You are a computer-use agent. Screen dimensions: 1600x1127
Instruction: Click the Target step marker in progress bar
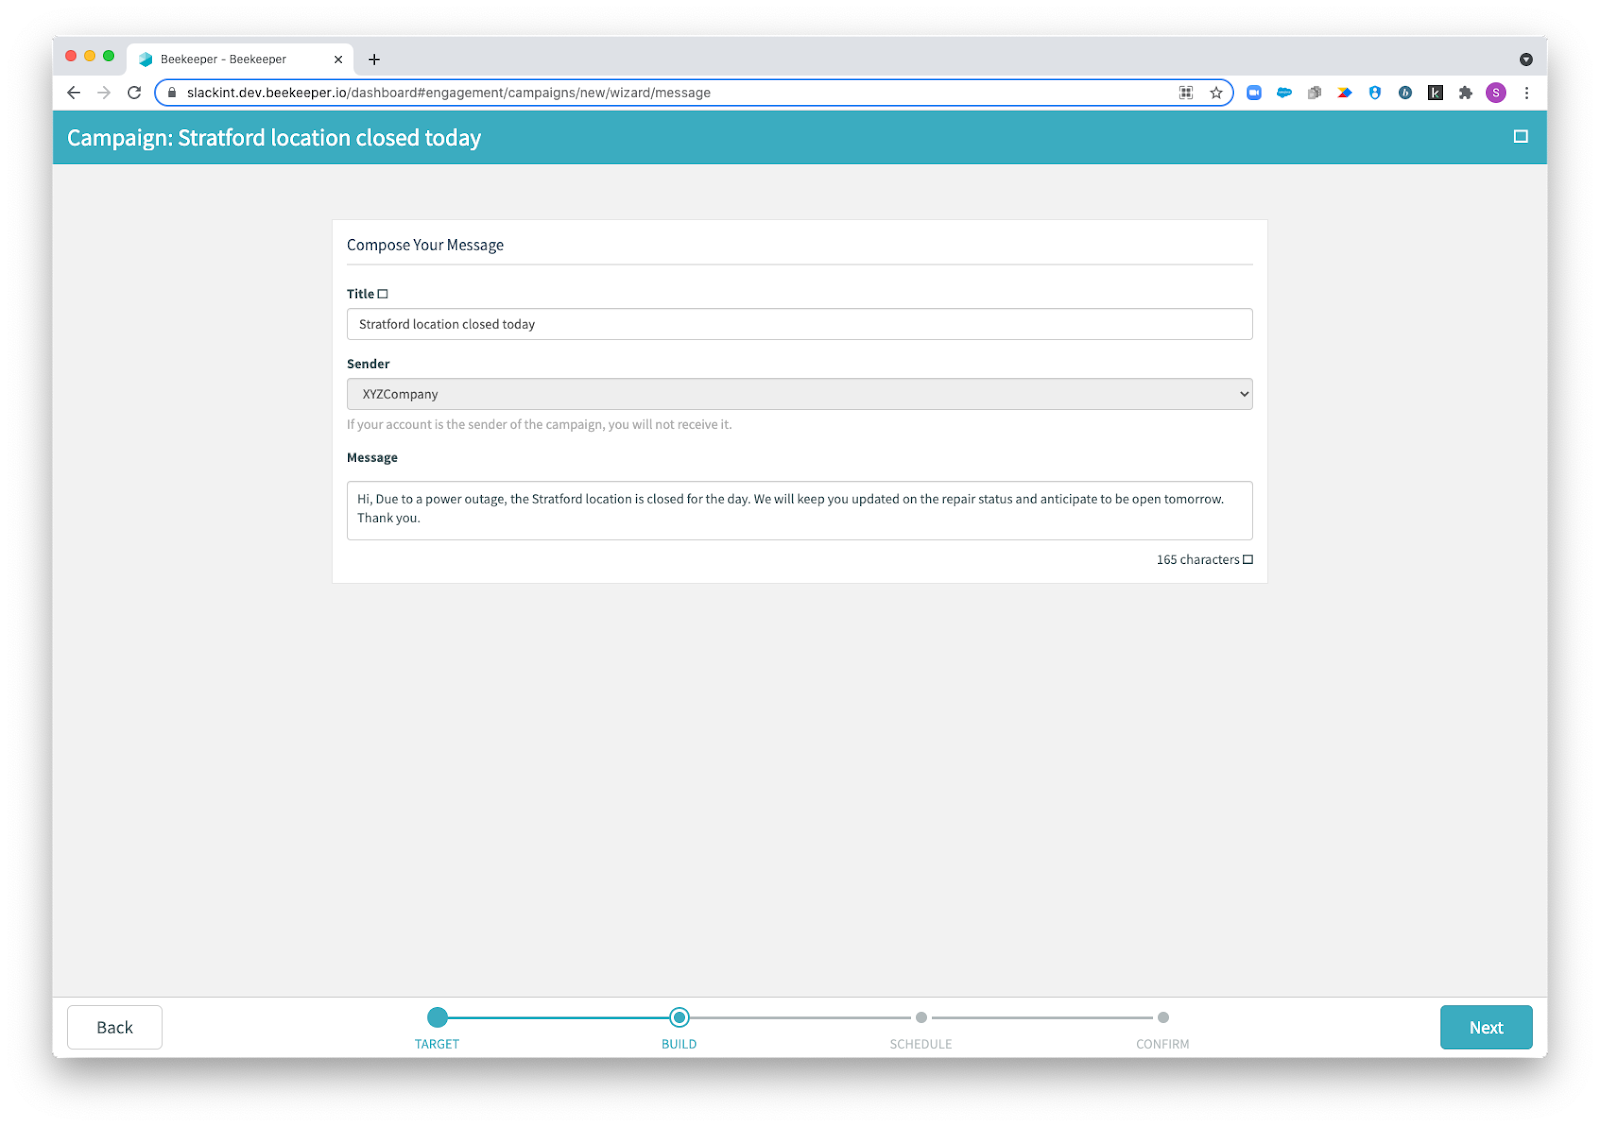click(x=437, y=1018)
